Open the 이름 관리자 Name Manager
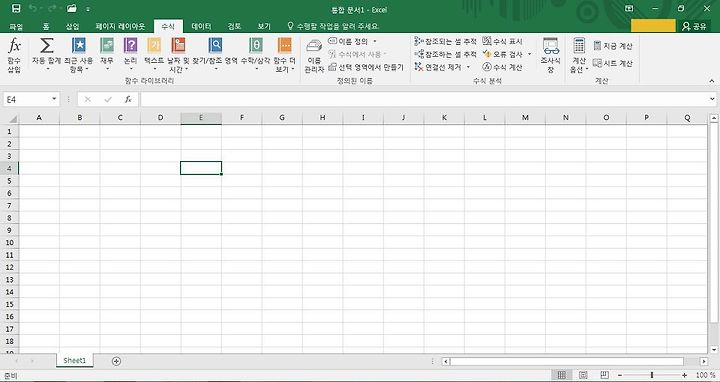The image size is (720, 382). click(x=314, y=56)
